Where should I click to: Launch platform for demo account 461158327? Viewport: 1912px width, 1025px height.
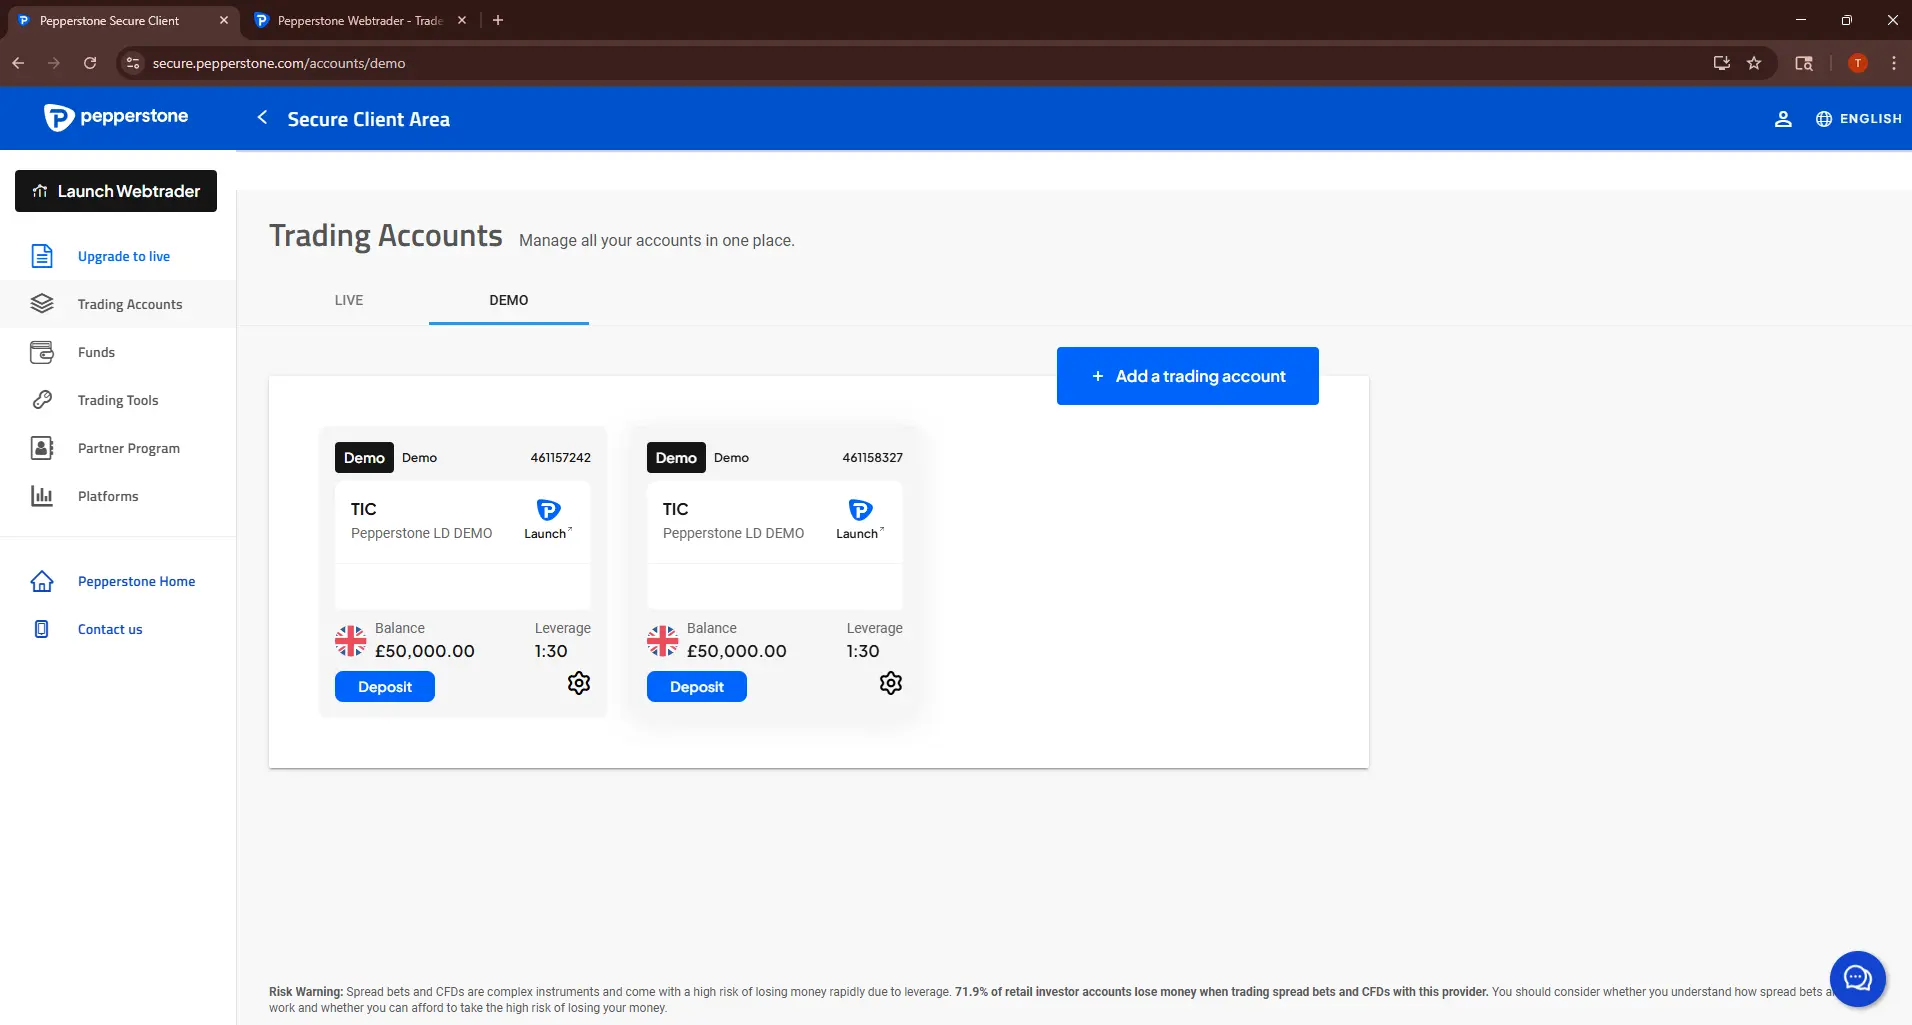pyautogui.click(x=860, y=519)
